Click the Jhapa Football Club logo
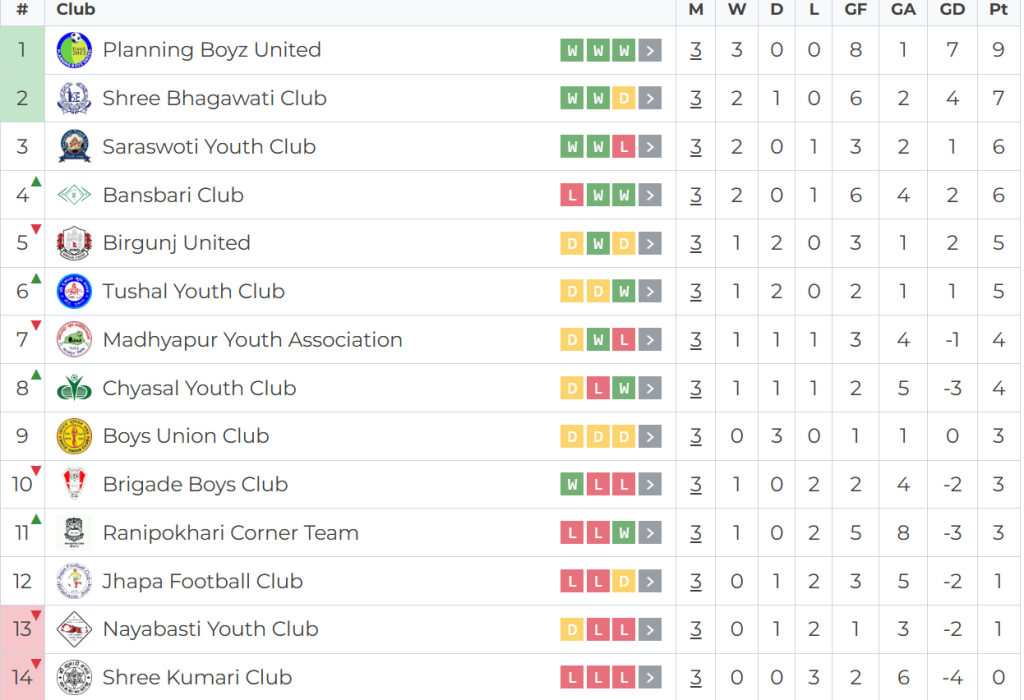 click(74, 581)
